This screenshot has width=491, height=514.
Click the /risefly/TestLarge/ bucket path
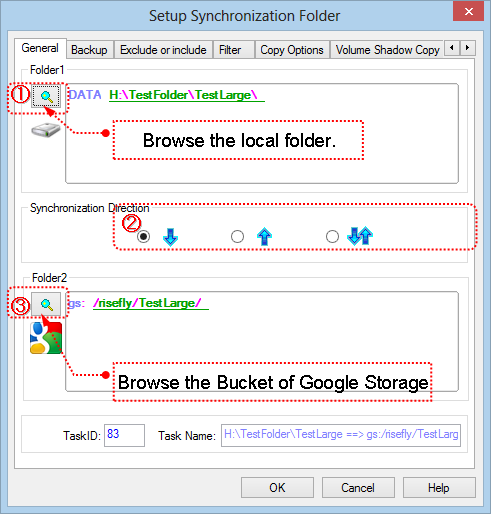tap(151, 303)
